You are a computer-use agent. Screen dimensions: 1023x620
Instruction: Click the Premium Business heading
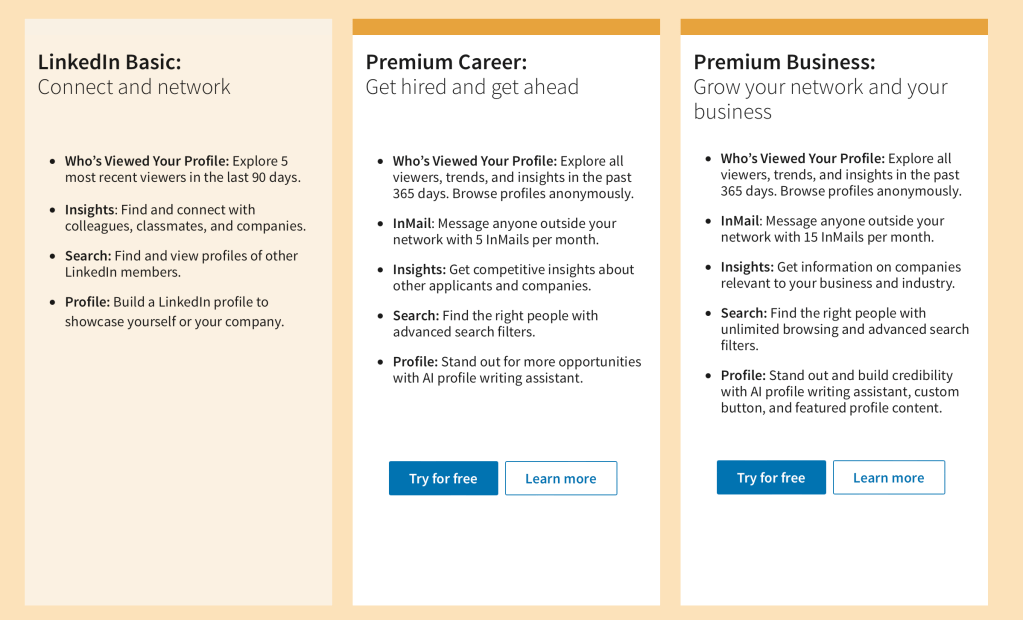(784, 62)
